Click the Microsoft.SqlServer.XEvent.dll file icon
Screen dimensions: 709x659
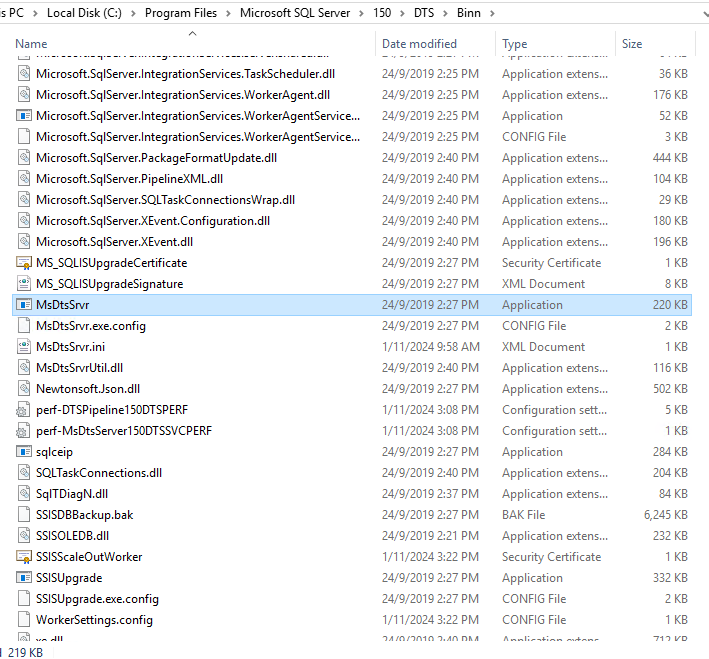24,242
